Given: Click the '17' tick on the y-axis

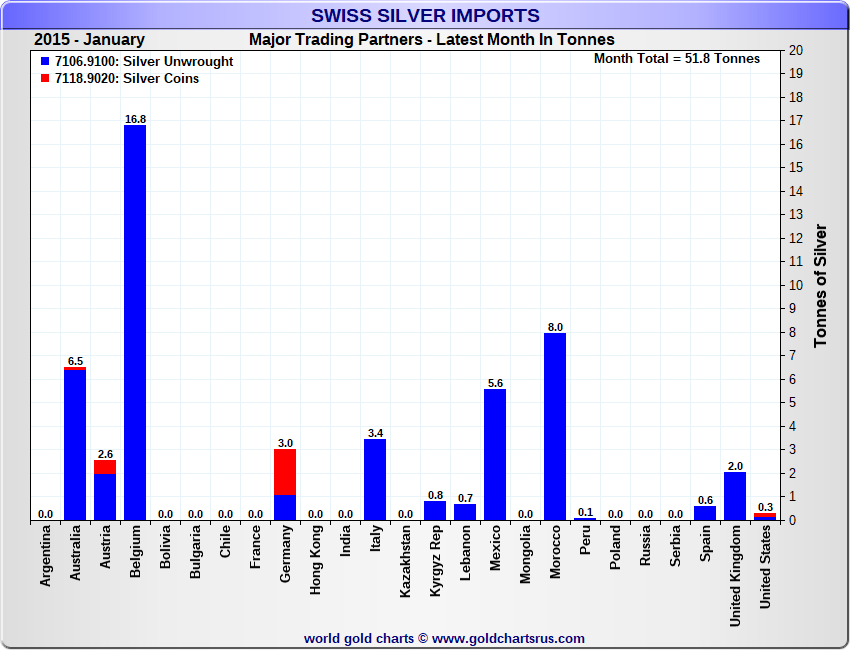Looking at the screenshot, I should click(x=796, y=121).
